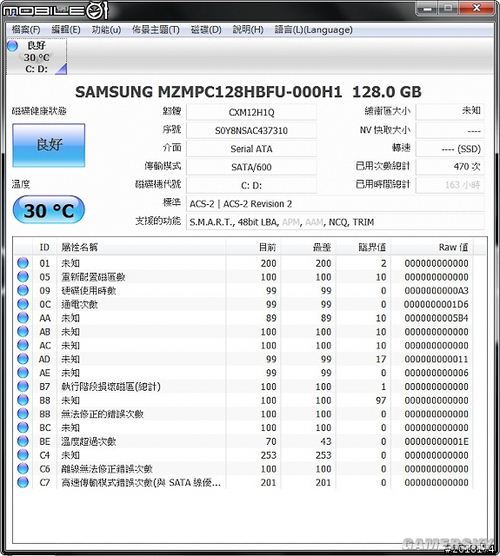Select attribute name 硬碟使用時數
Viewport: 500px width, 556px height.
tap(89, 291)
